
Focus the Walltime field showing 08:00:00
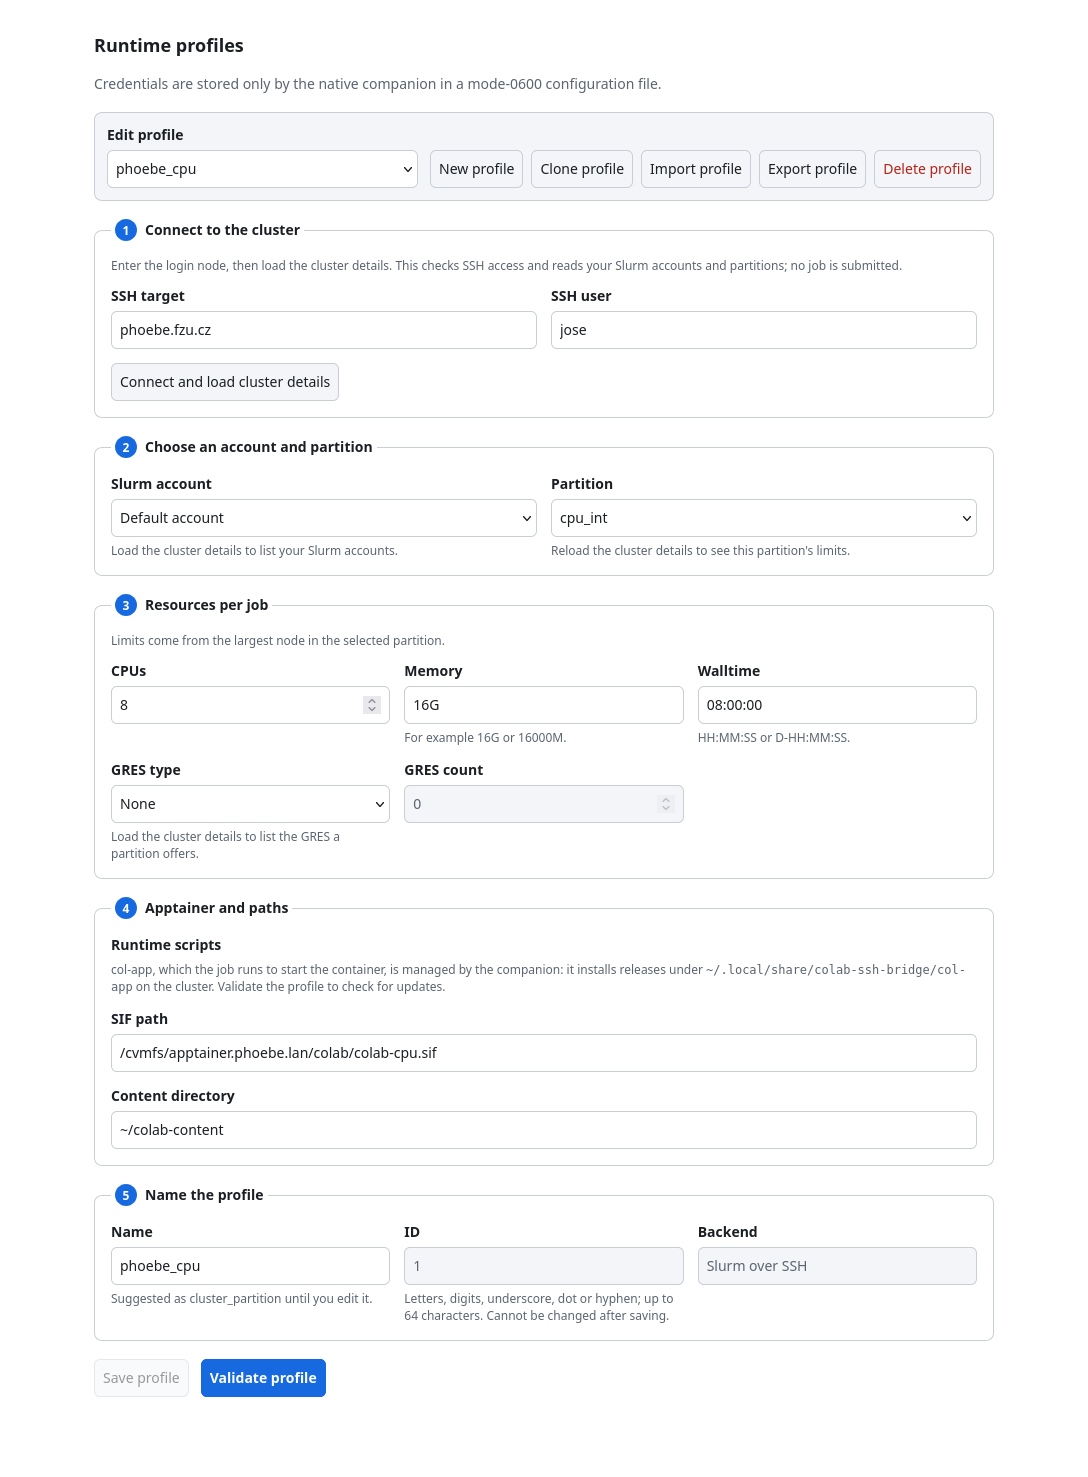pos(837,705)
